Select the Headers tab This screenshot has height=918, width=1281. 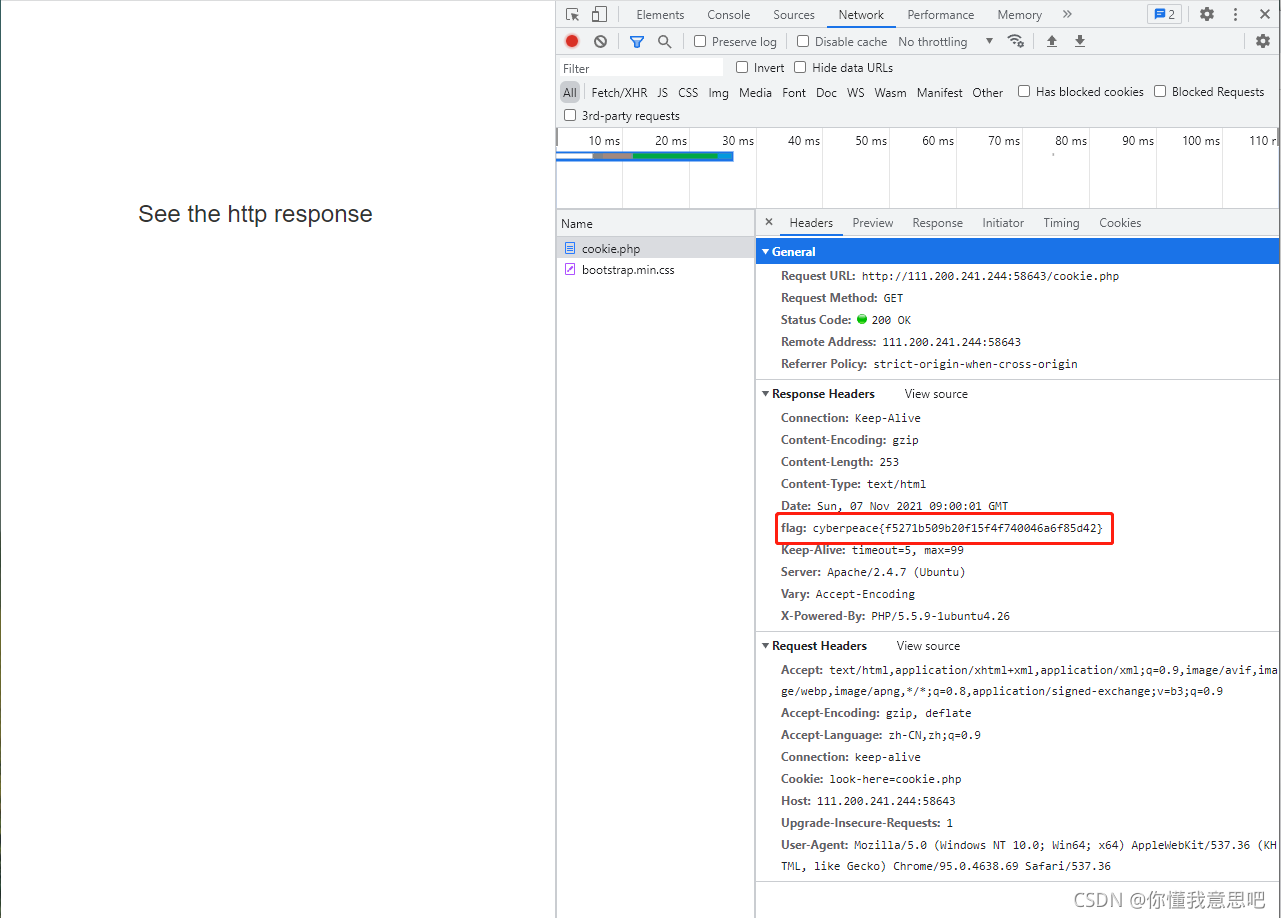[811, 223]
